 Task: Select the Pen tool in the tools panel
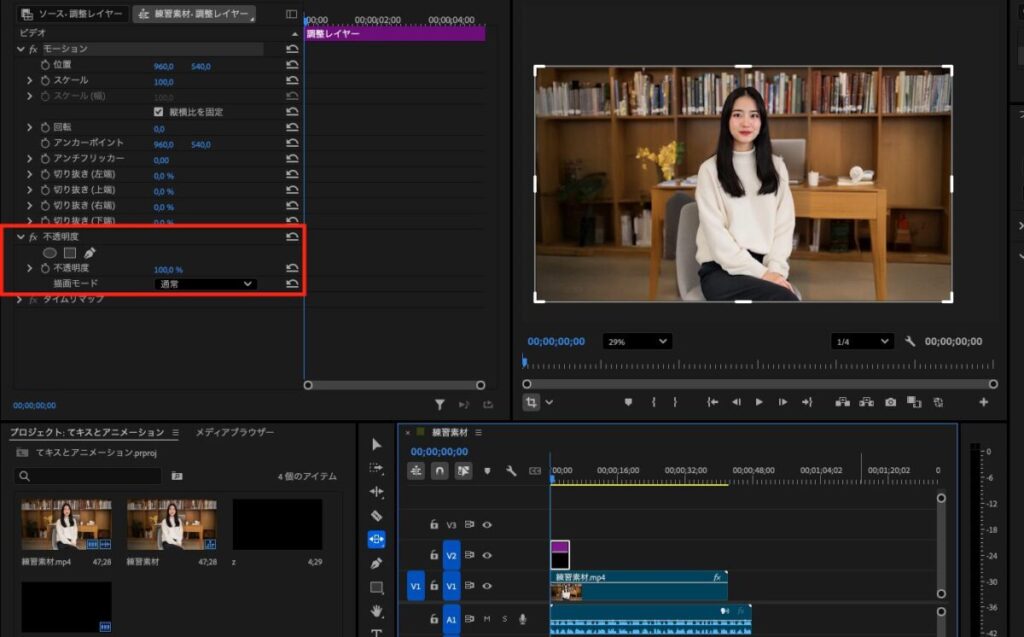pos(377,564)
